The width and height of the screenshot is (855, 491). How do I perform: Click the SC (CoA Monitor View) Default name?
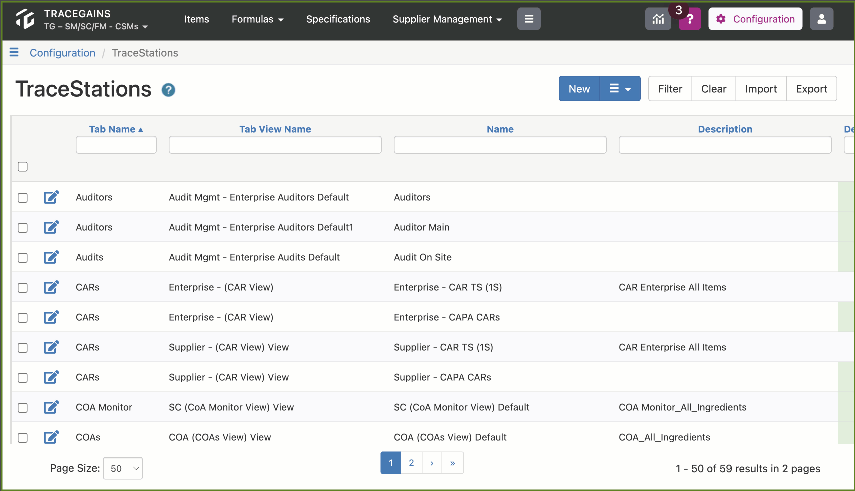[x=461, y=407]
